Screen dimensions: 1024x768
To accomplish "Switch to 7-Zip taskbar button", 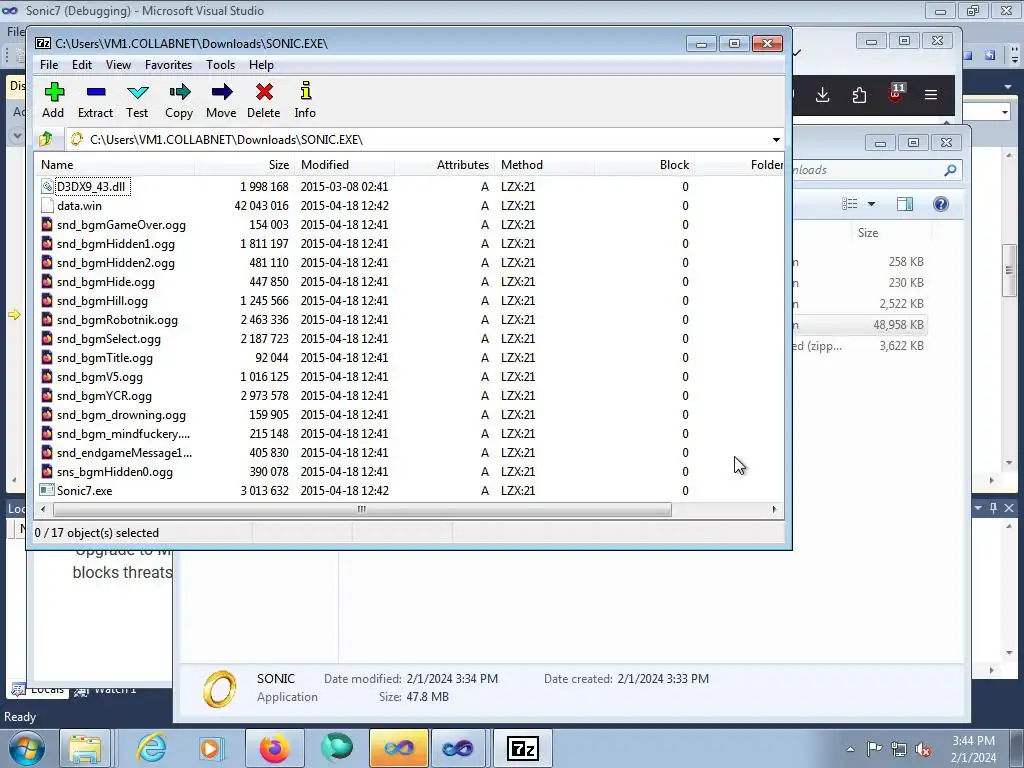I will (x=522, y=748).
